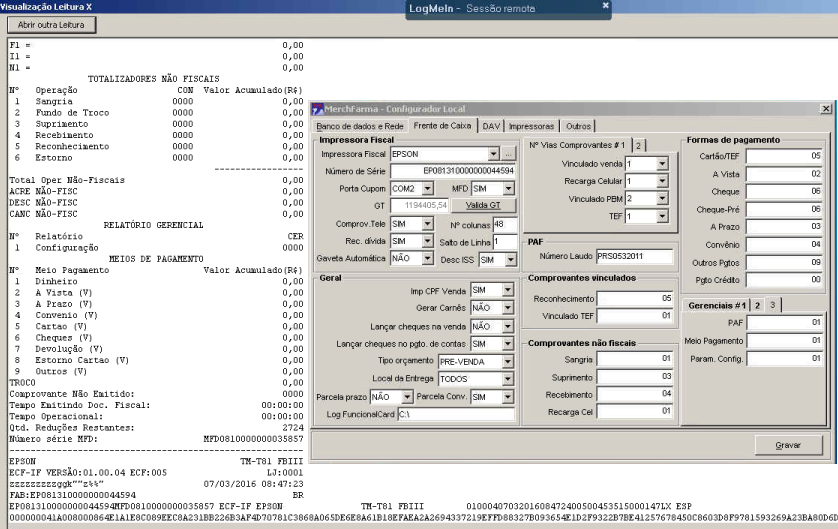Viewport: 838px width, 529px height.
Task: Click the Cartão/TEF payment field
Action: 785,155
